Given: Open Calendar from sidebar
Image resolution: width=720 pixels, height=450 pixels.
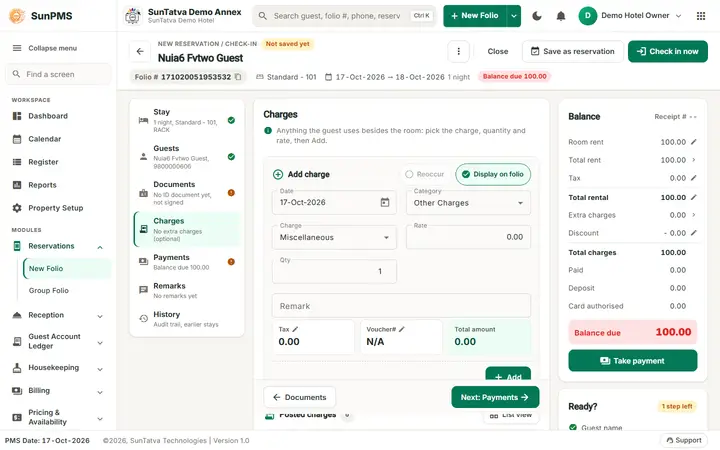Looking at the screenshot, I should click(x=59, y=139).
